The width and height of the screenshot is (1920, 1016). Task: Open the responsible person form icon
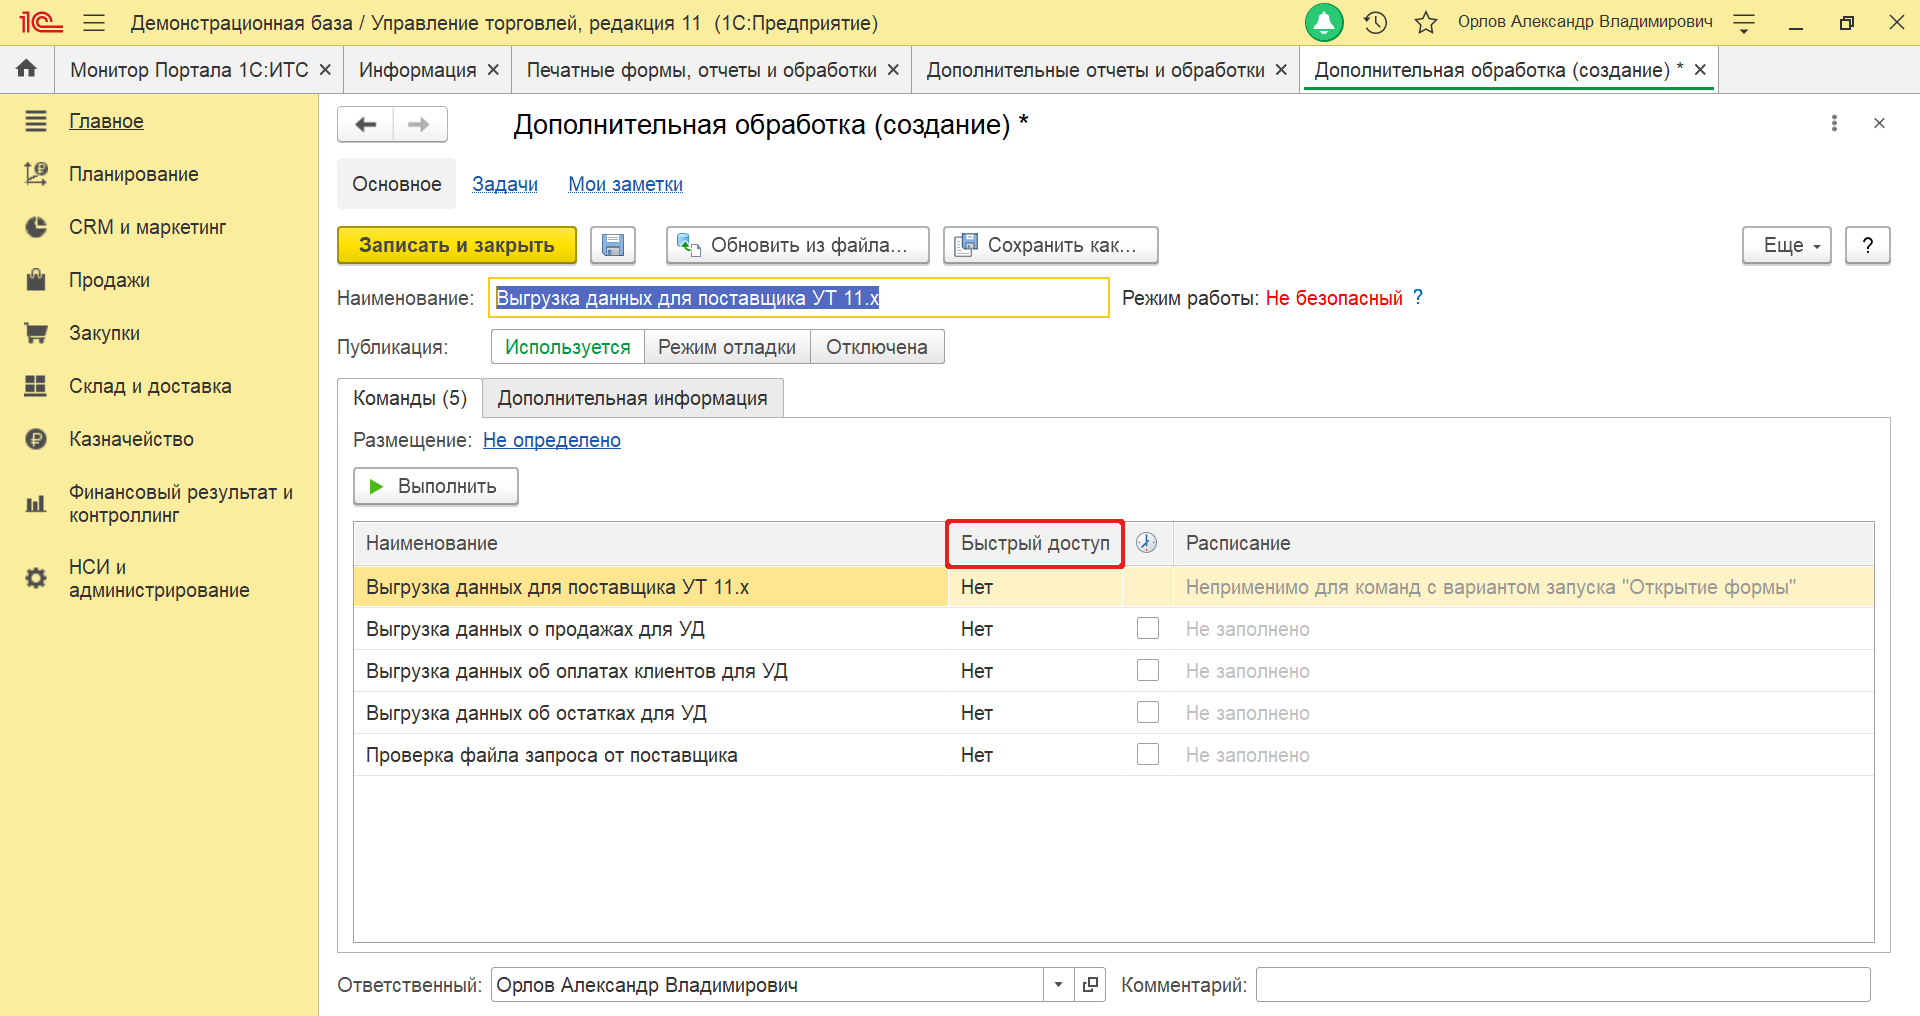1090,985
